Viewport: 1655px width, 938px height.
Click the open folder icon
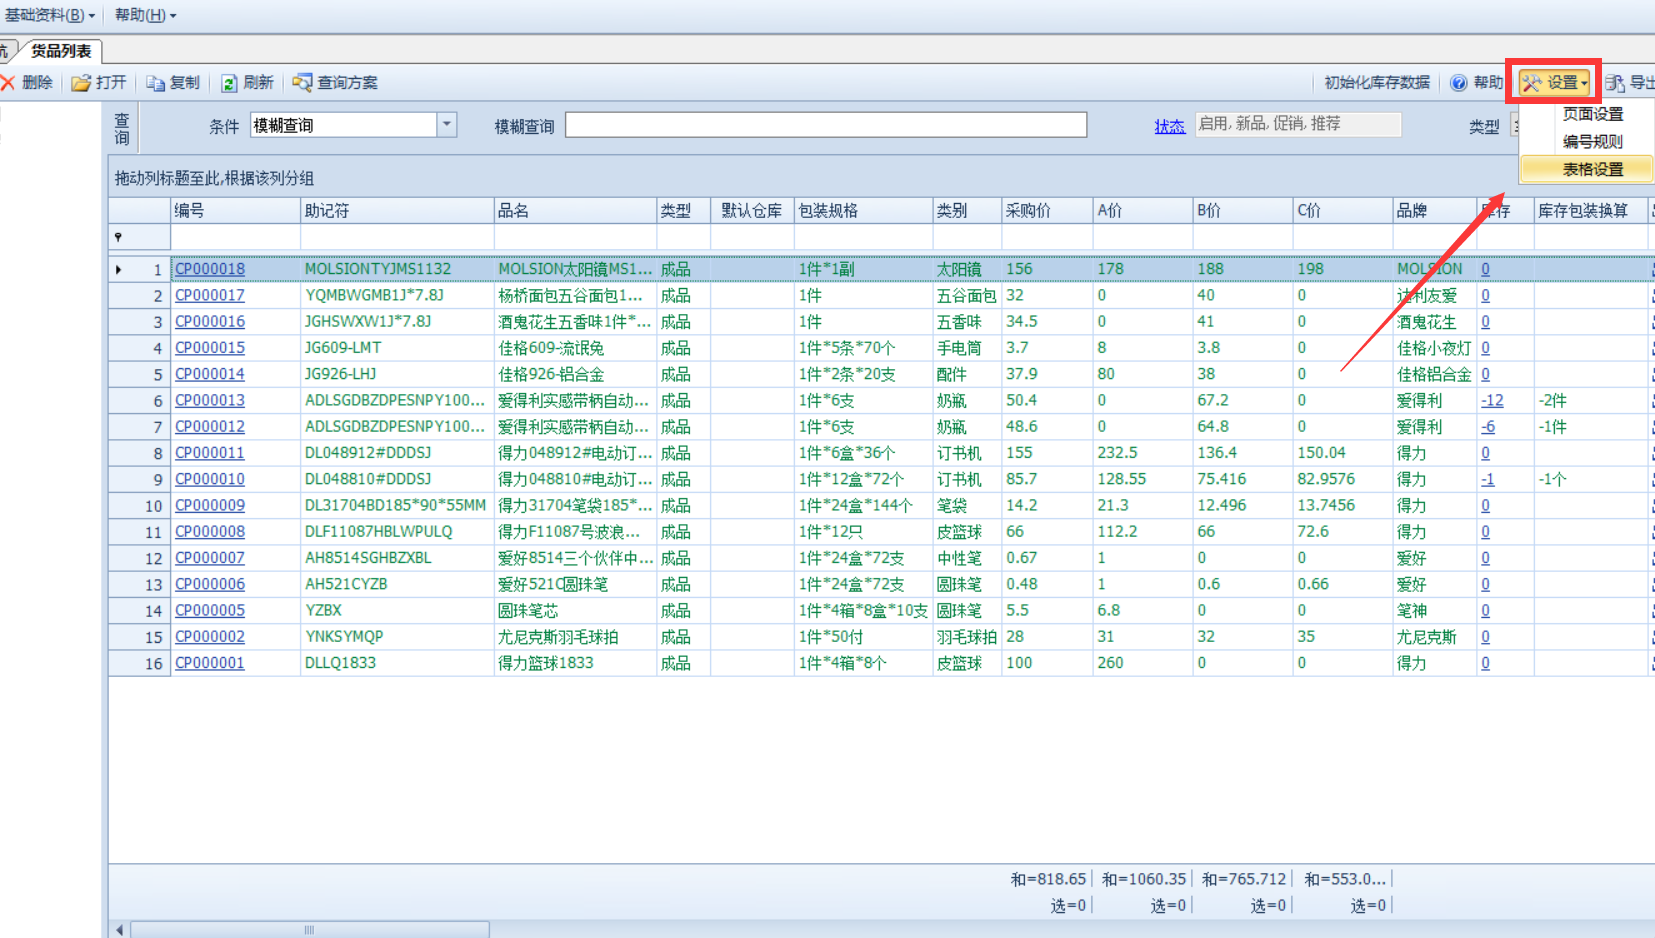pos(81,83)
